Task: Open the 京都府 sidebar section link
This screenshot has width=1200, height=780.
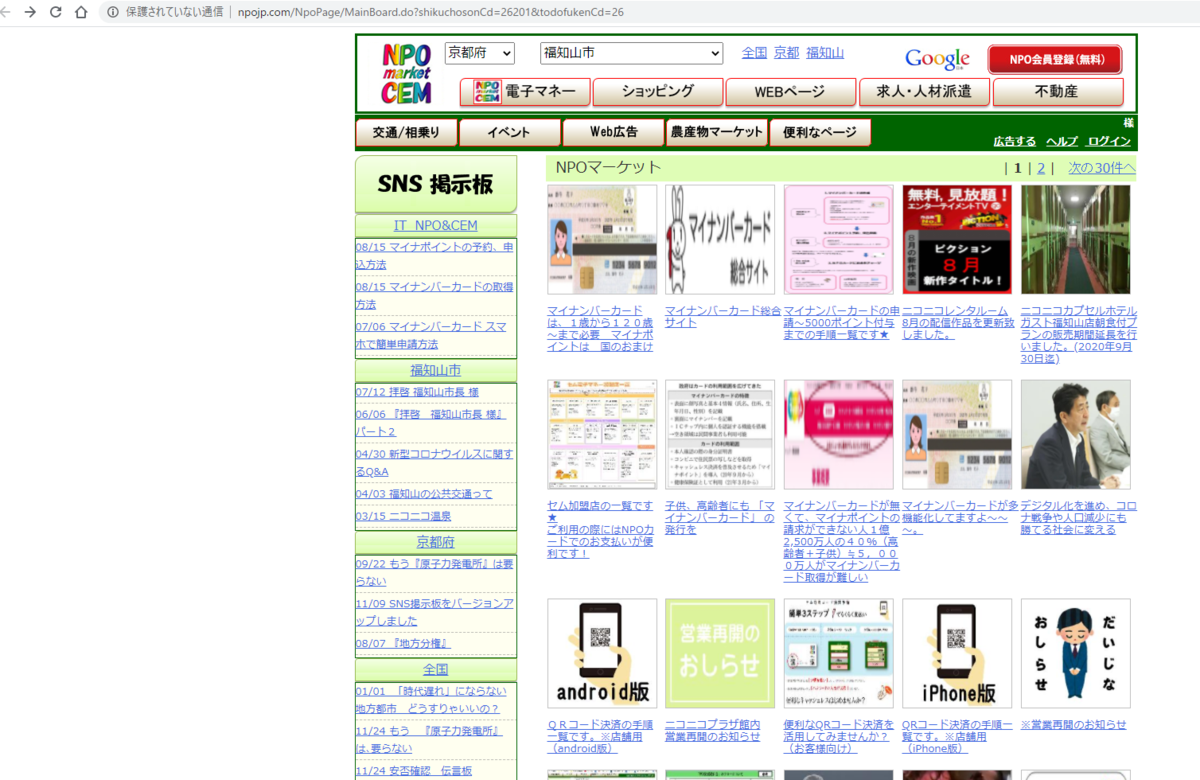Action: coord(436,542)
